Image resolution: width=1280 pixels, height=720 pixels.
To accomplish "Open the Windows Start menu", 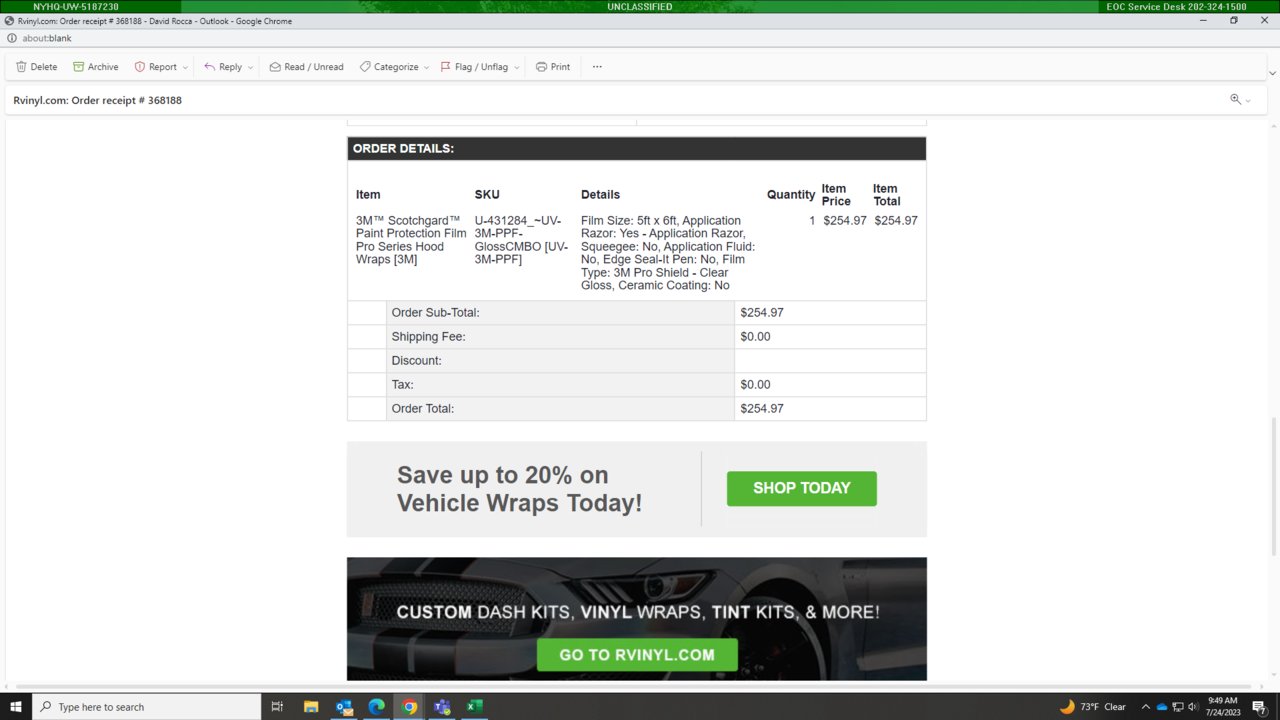I will (16, 707).
